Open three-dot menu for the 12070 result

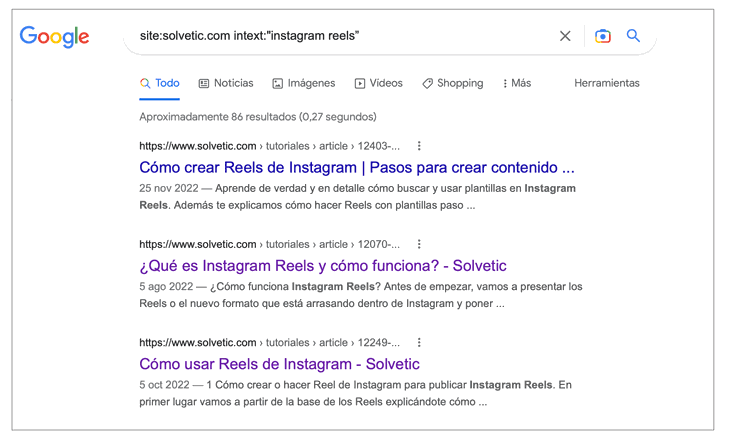tap(419, 244)
